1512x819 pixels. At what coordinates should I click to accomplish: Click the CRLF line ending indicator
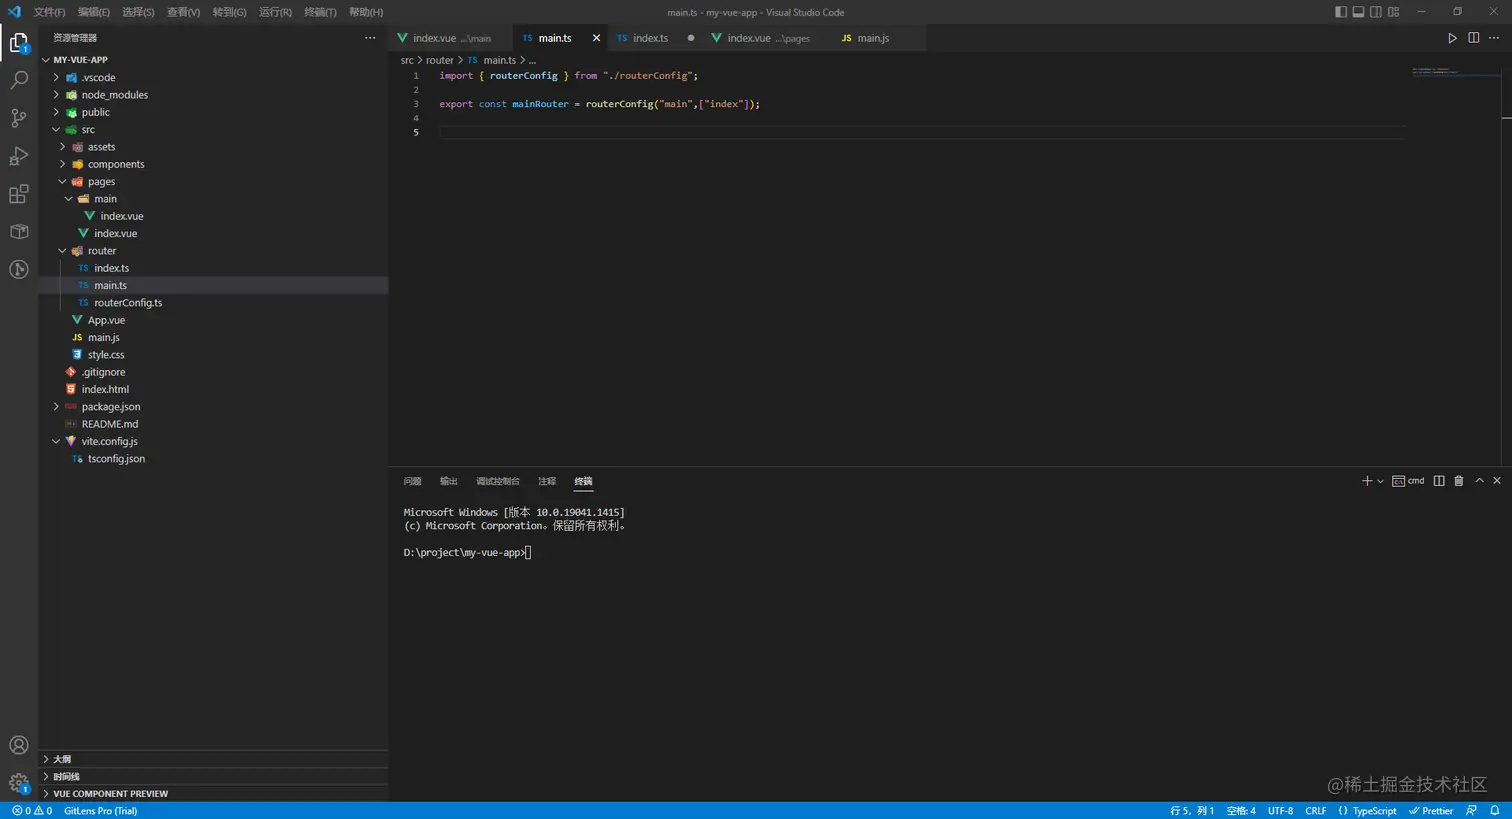[x=1316, y=811]
